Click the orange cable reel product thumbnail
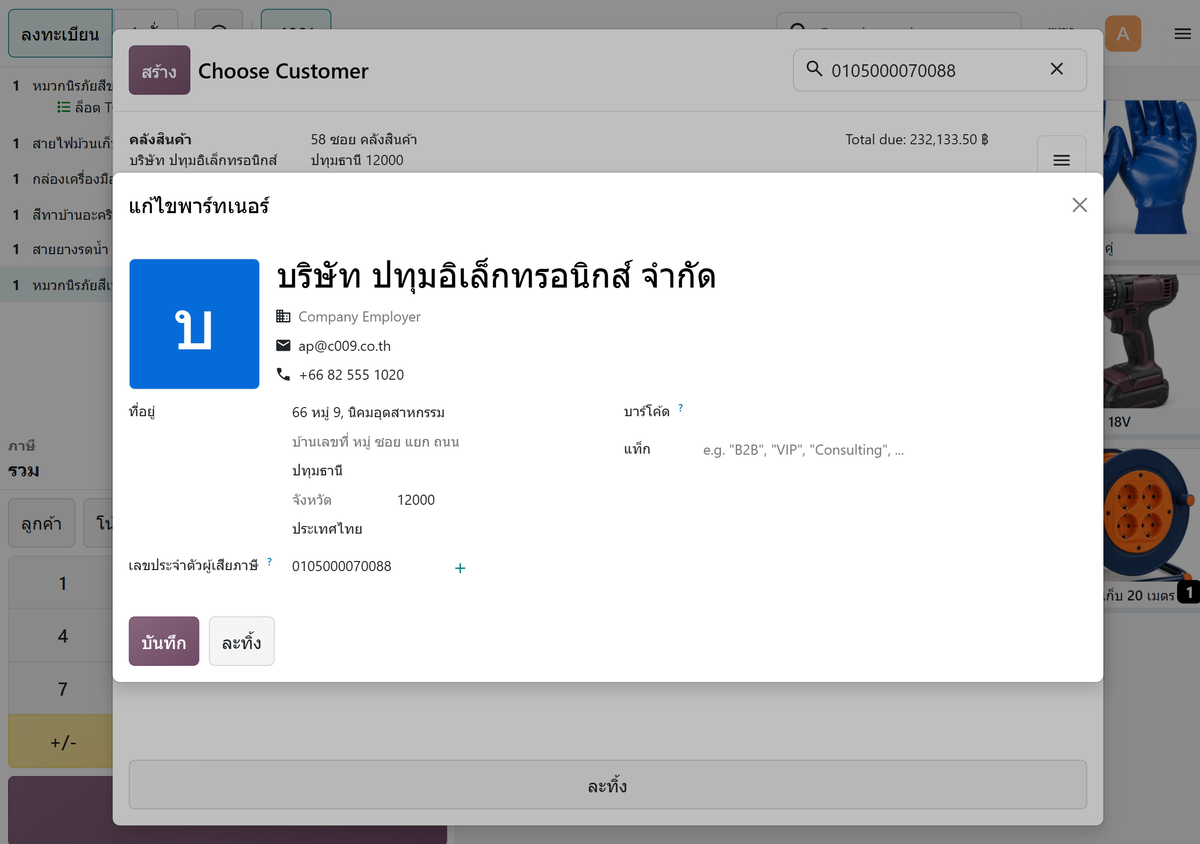 [1151, 516]
